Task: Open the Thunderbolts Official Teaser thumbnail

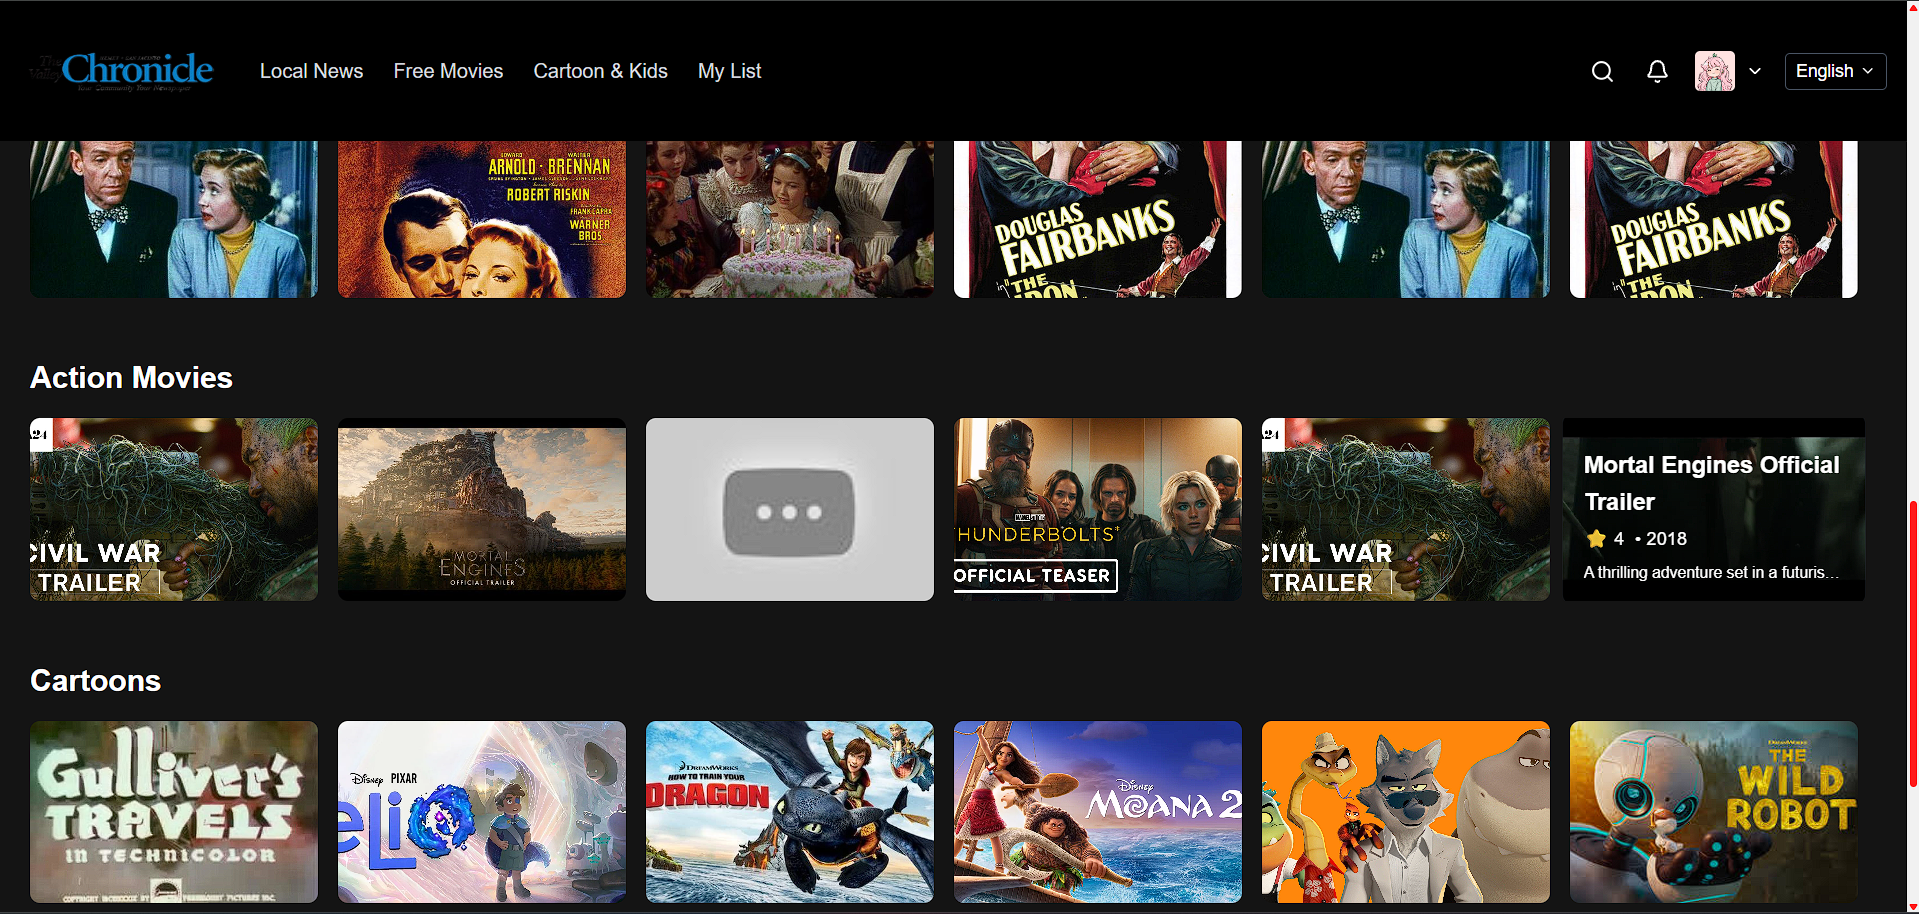Action: [1098, 509]
